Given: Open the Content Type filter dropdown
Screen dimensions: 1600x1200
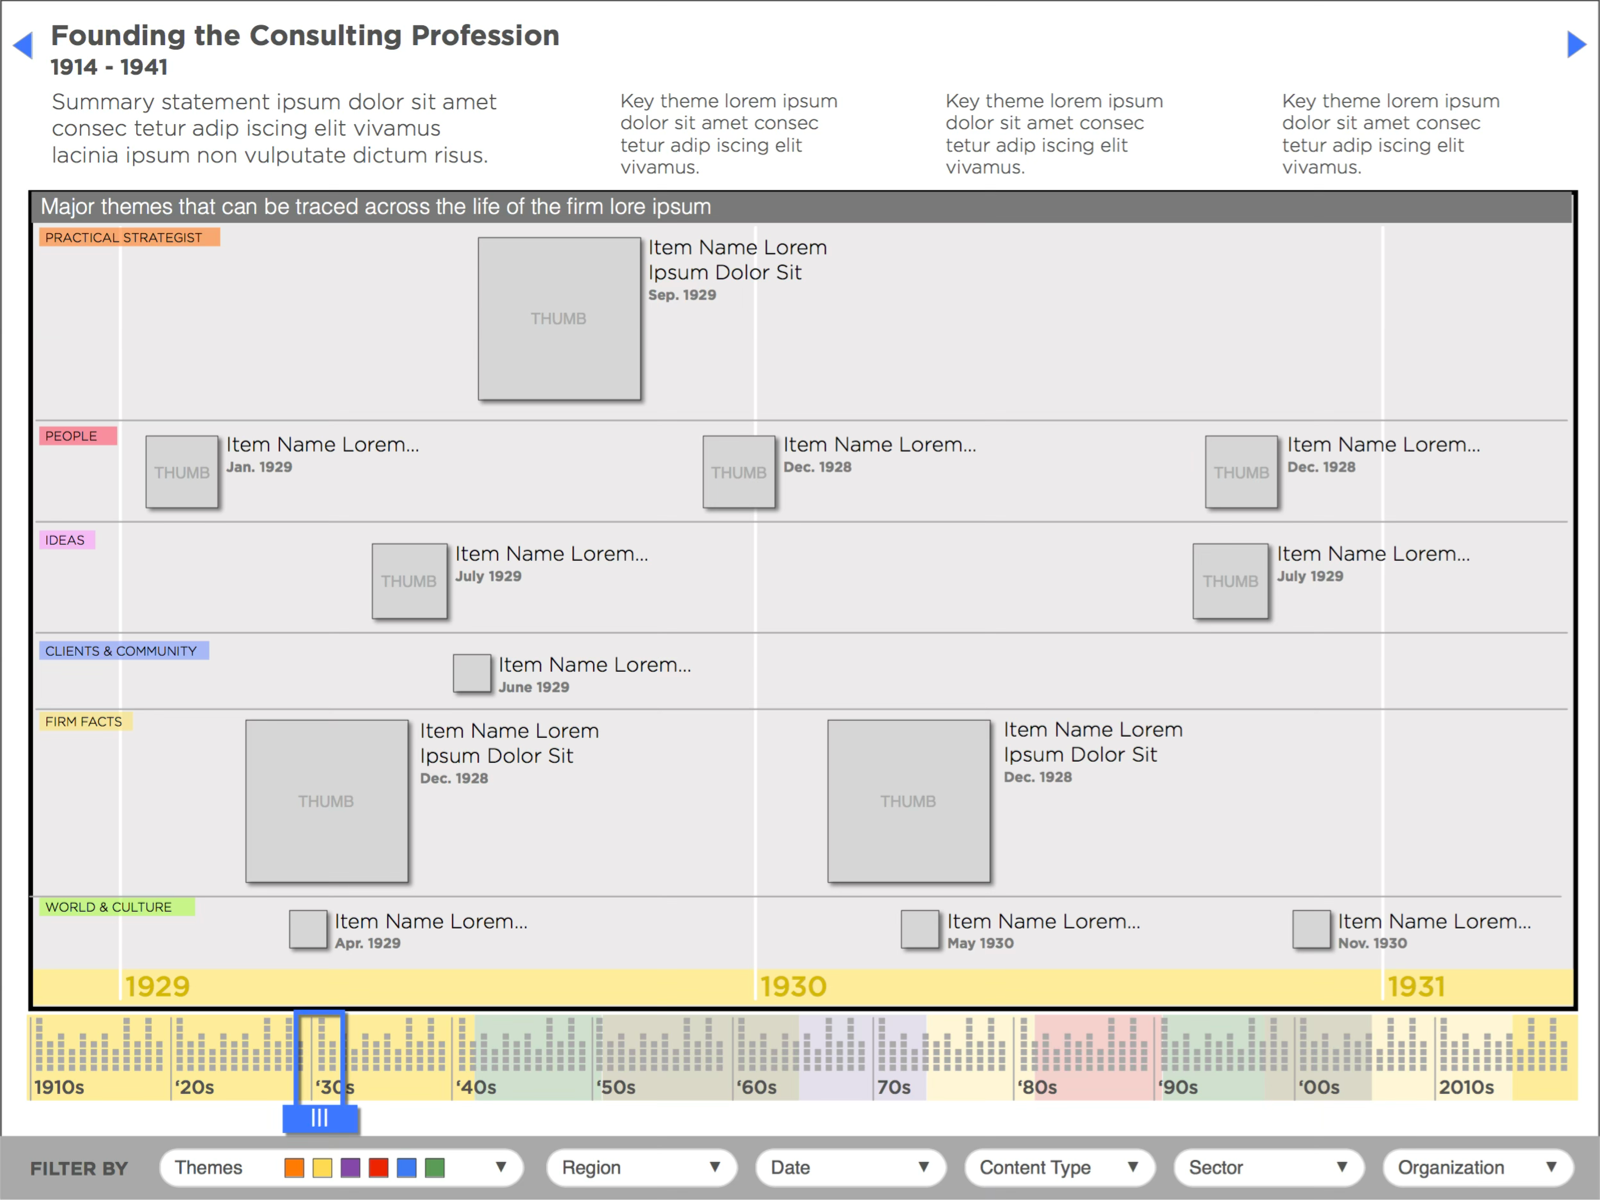Looking at the screenshot, I should tap(1060, 1168).
